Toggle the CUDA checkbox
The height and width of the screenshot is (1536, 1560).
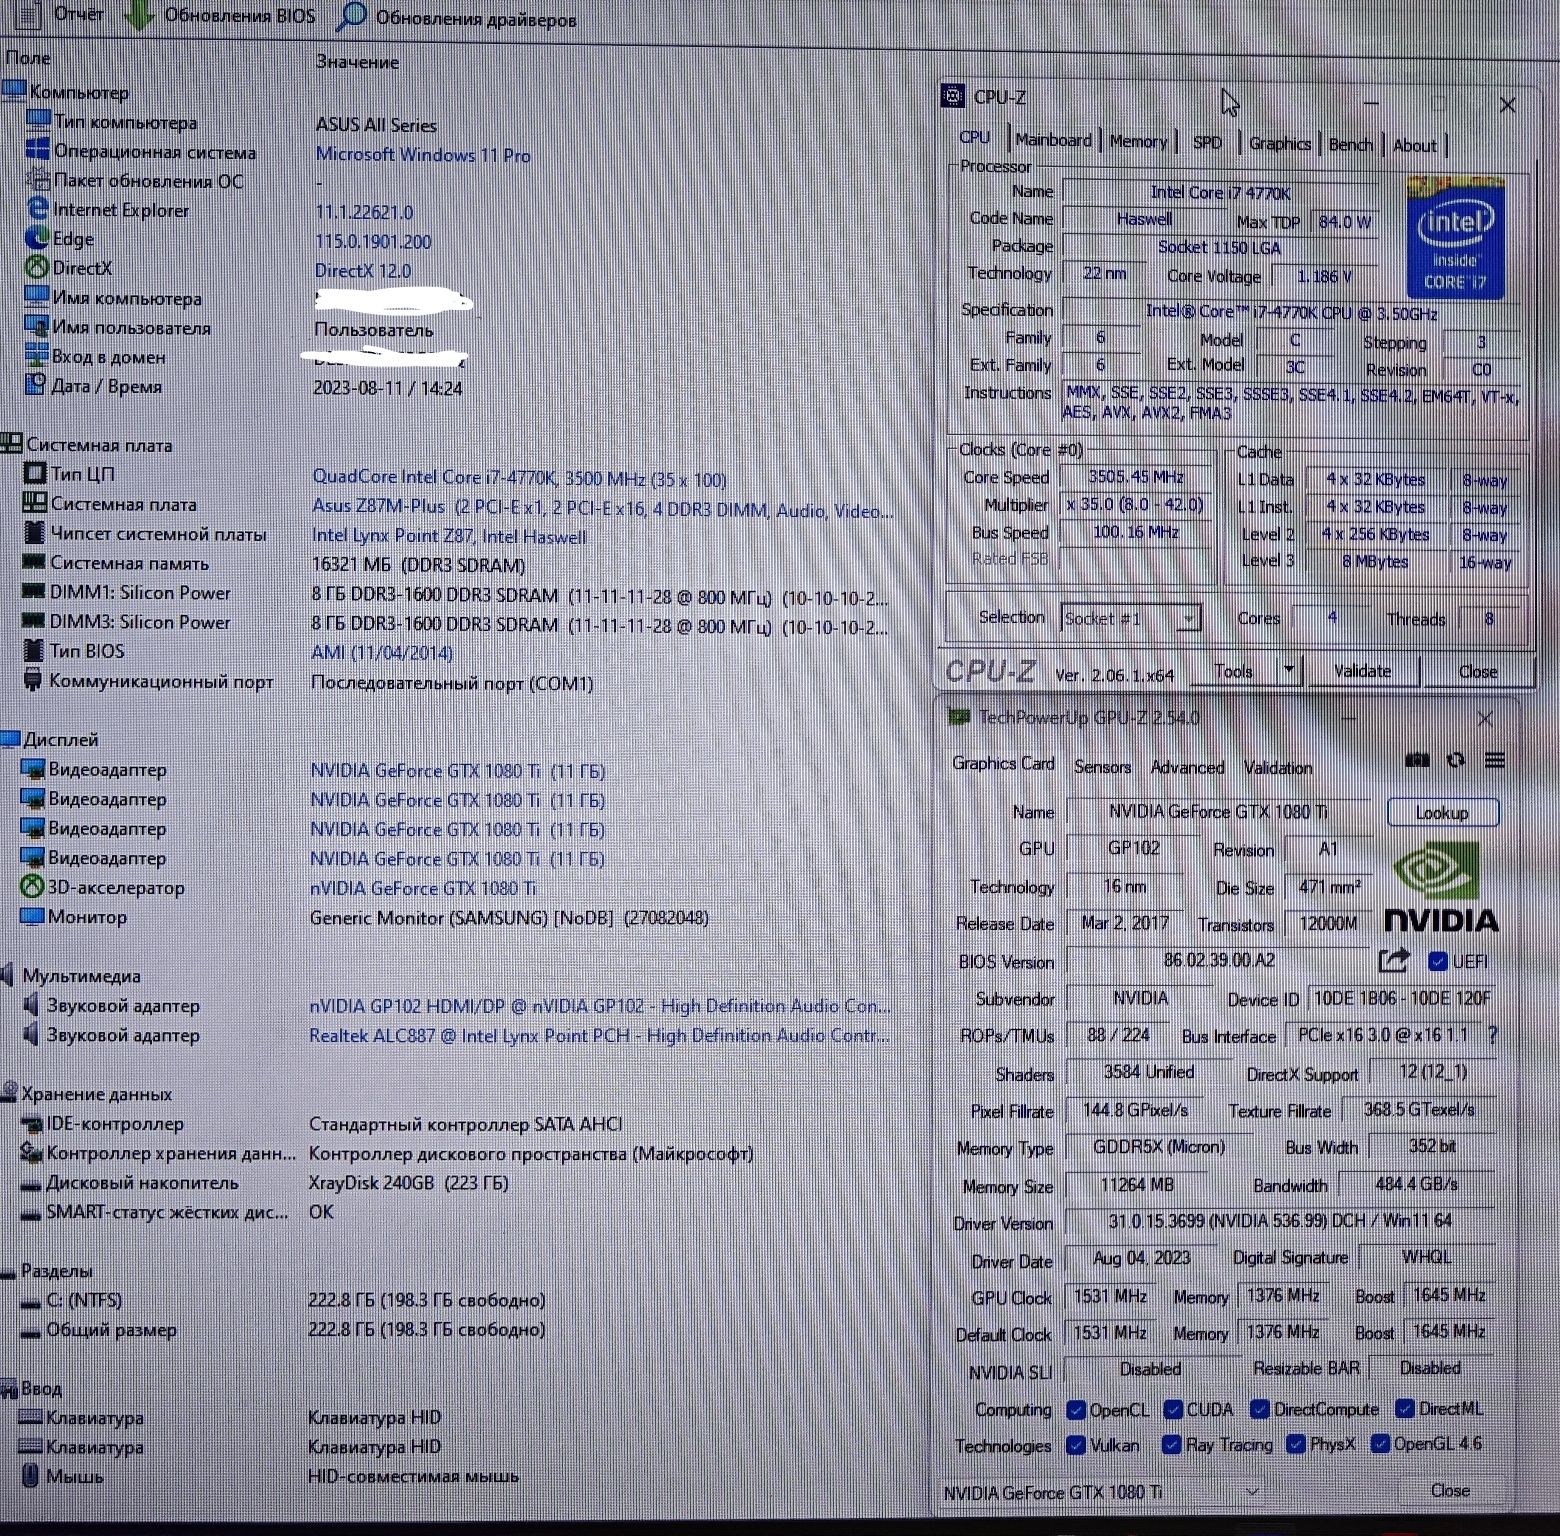[x=1173, y=1410]
